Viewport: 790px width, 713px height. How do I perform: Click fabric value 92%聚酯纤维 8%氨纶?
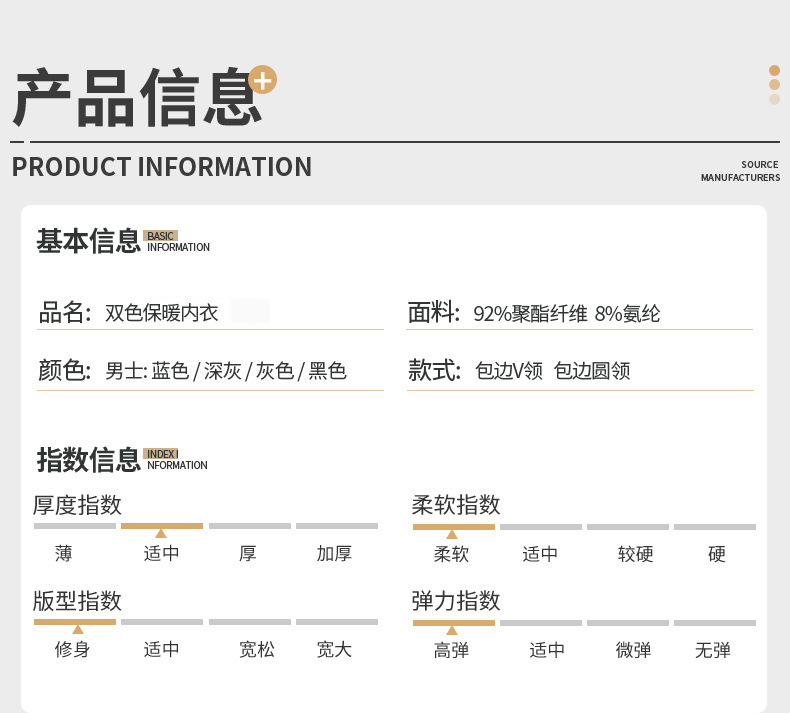[566, 313]
